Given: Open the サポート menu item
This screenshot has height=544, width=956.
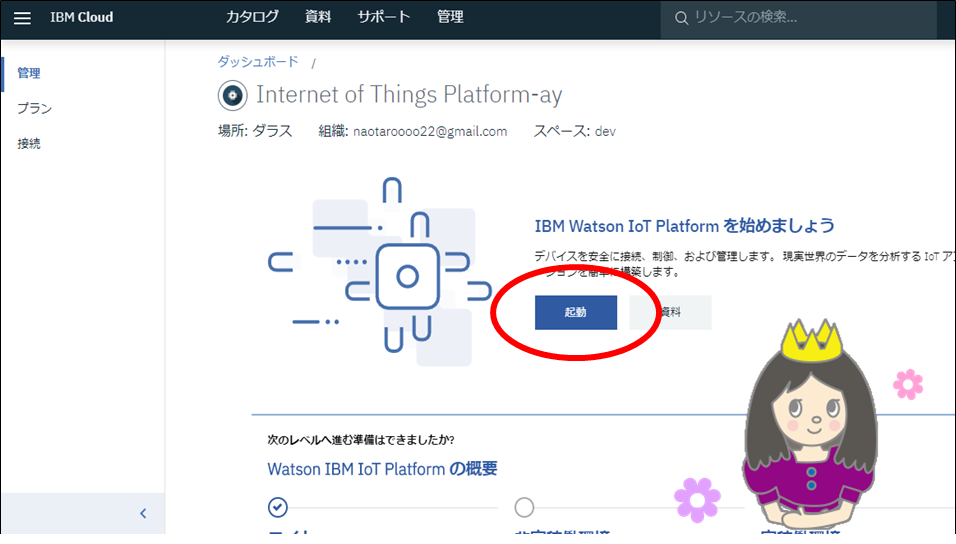Looking at the screenshot, I should tap(383, 17).
